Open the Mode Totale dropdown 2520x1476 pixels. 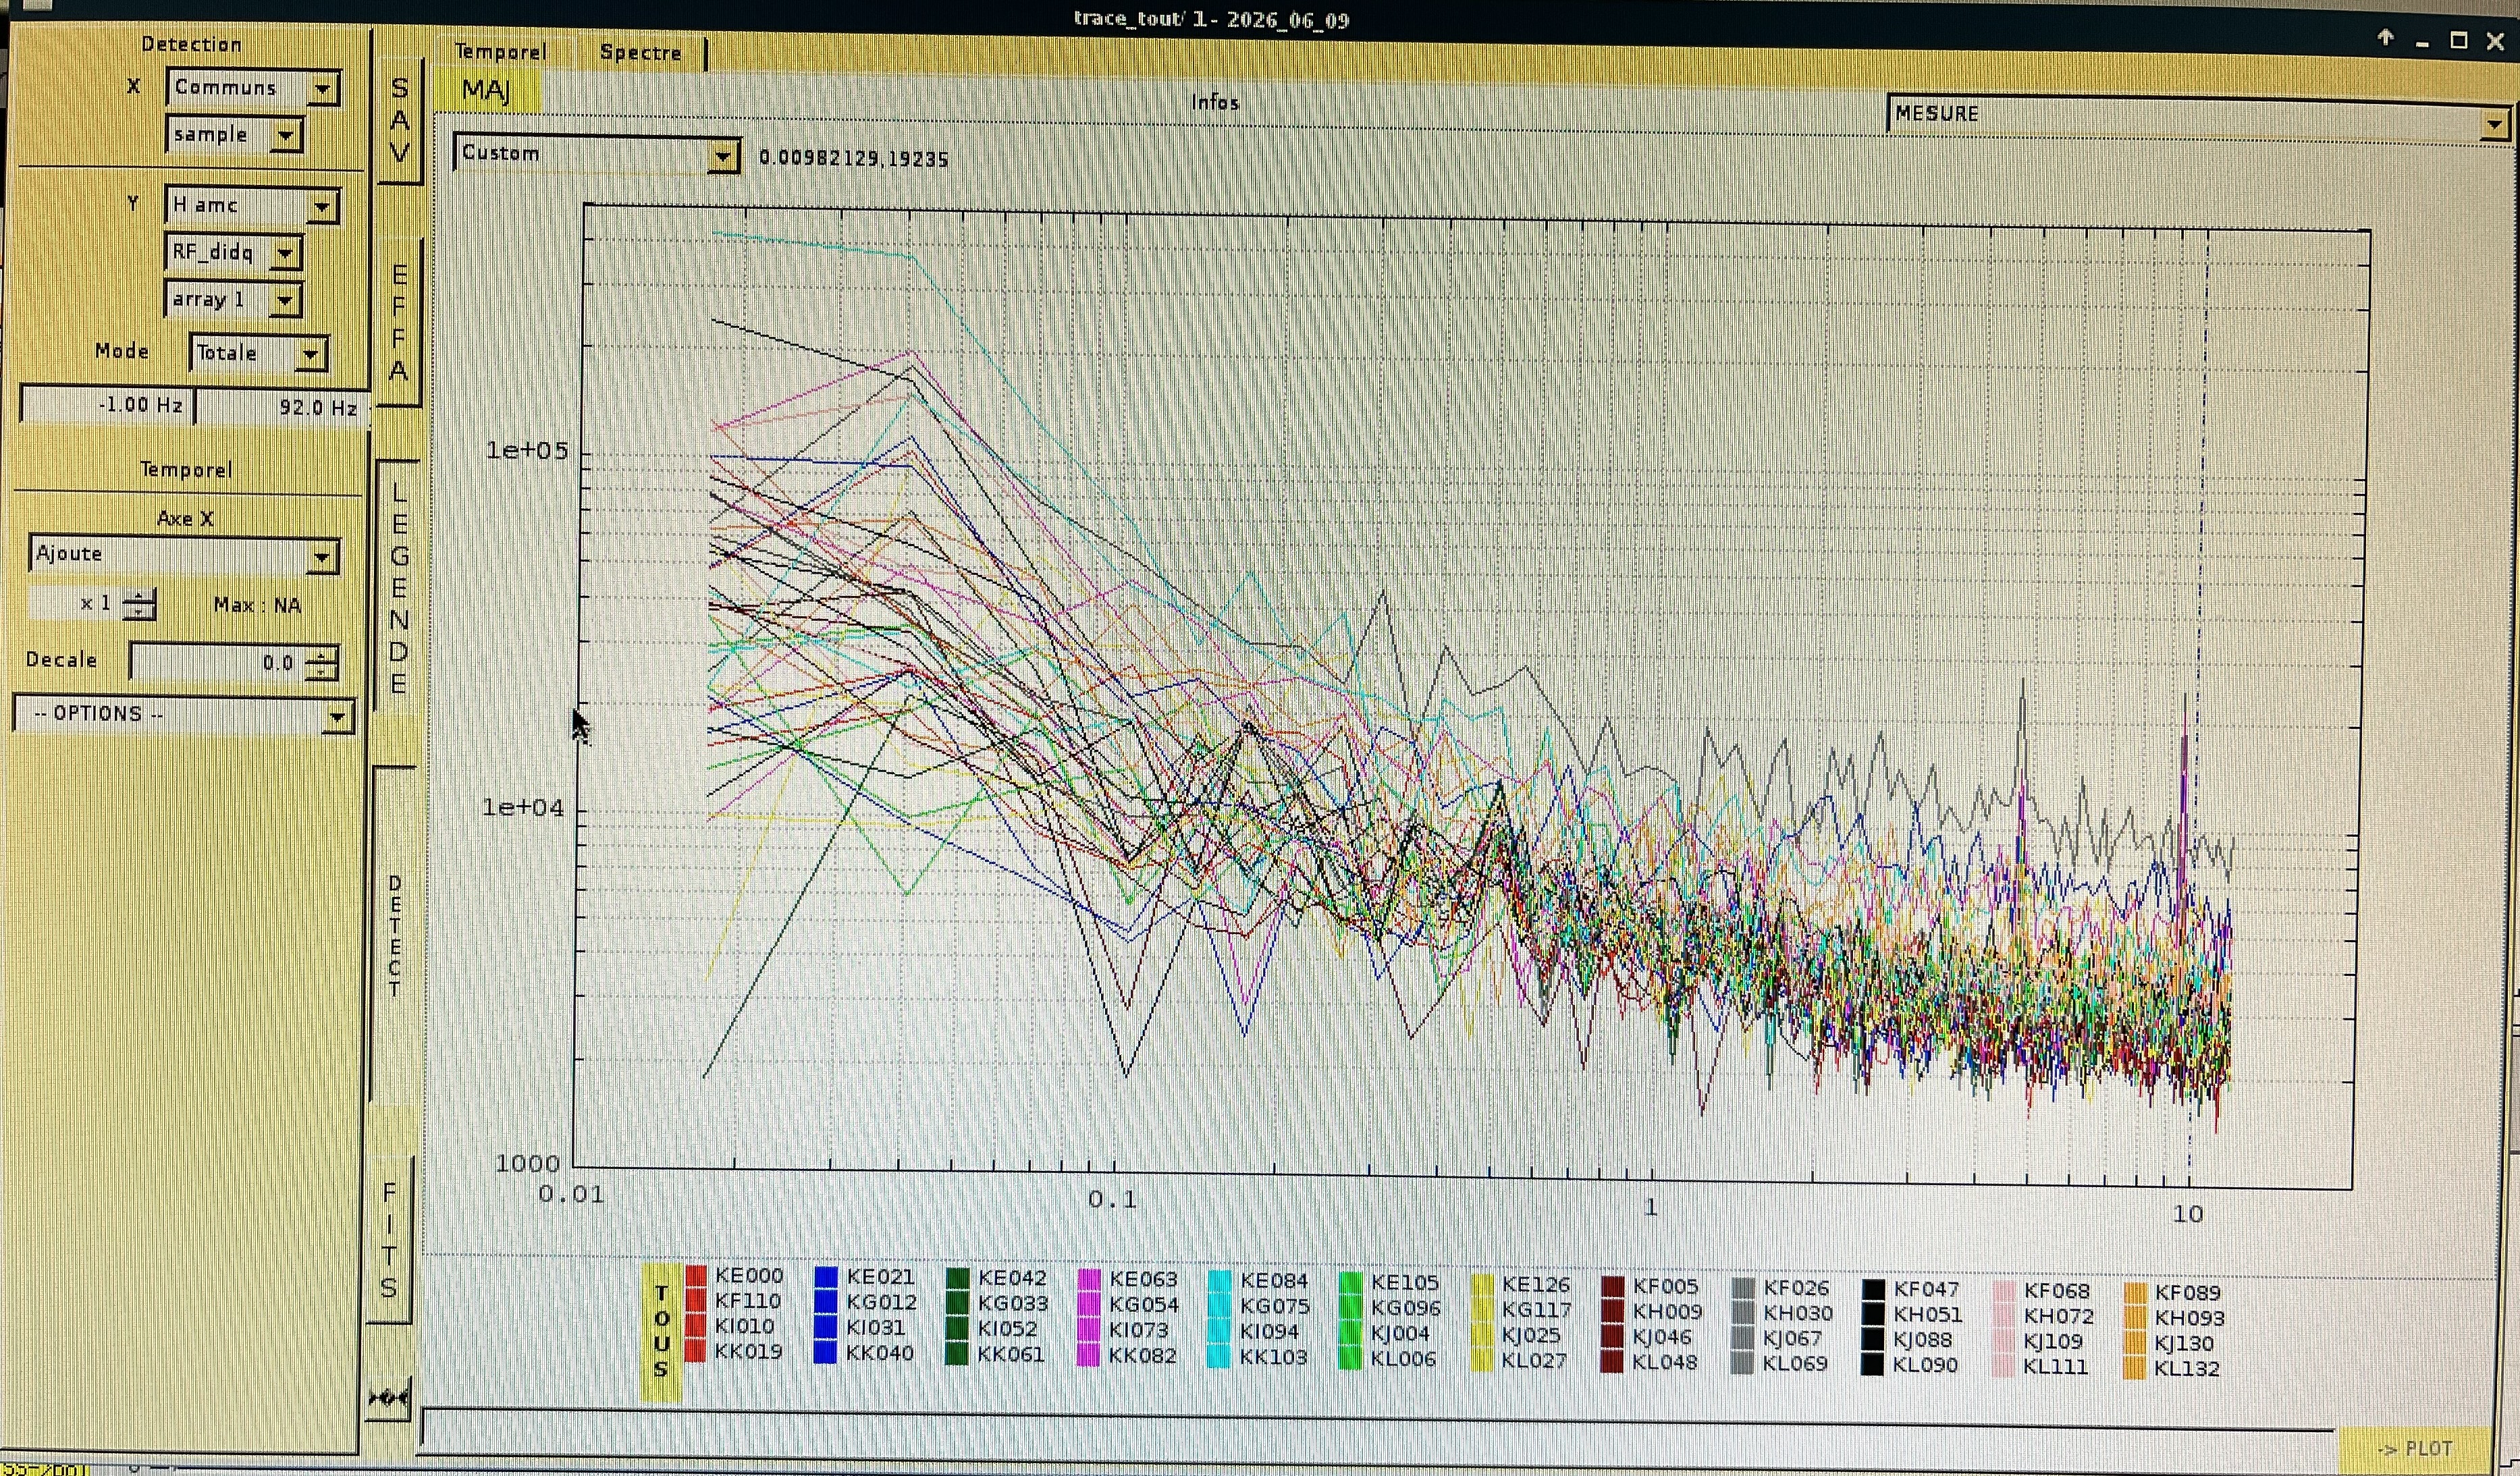click(258, 353)
